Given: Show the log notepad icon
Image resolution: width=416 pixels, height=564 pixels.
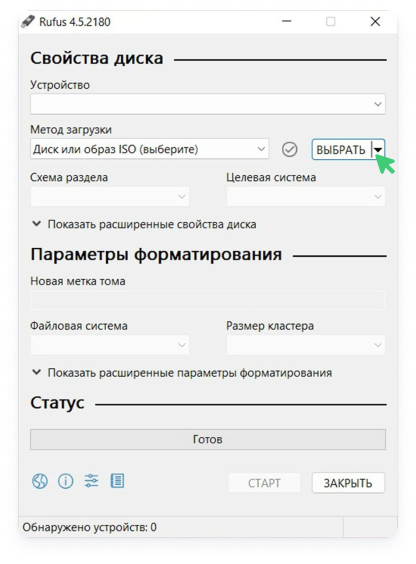Looking at the screenshot, I should (x=117, y=481).
